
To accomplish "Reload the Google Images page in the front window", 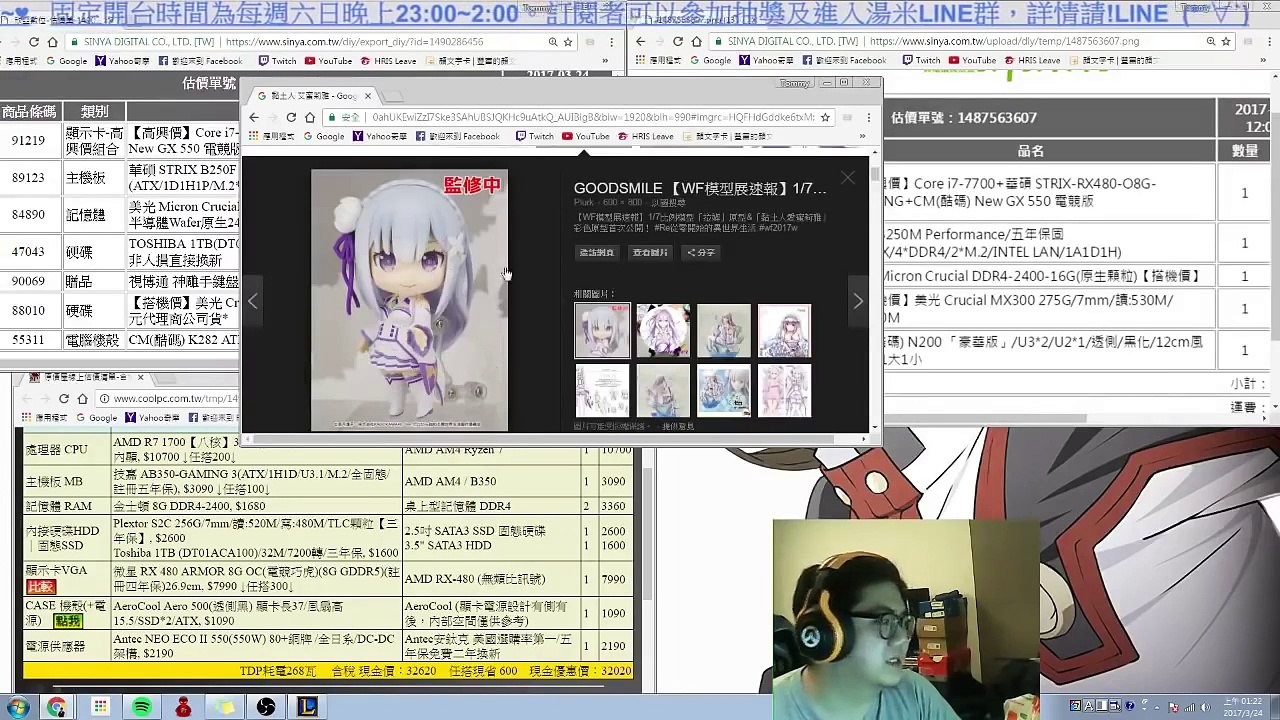I will 291,117.
